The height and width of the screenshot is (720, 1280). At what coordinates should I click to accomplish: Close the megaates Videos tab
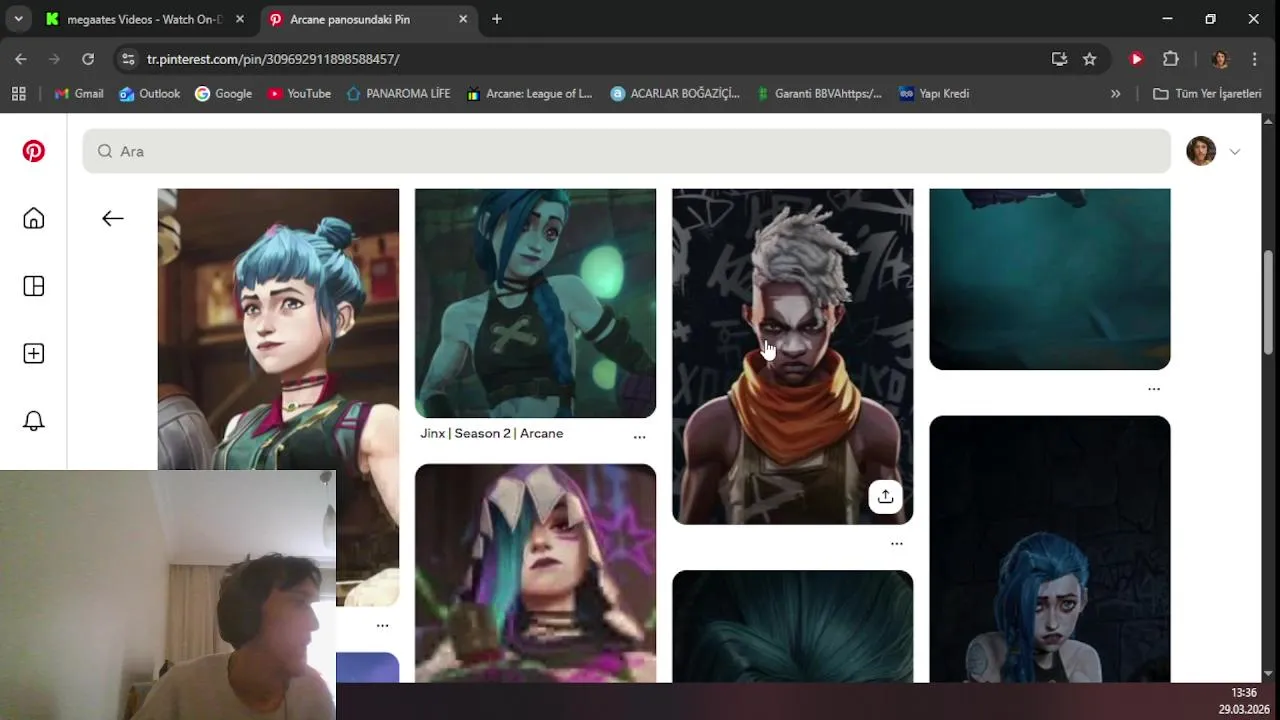(x=240, y=19)
